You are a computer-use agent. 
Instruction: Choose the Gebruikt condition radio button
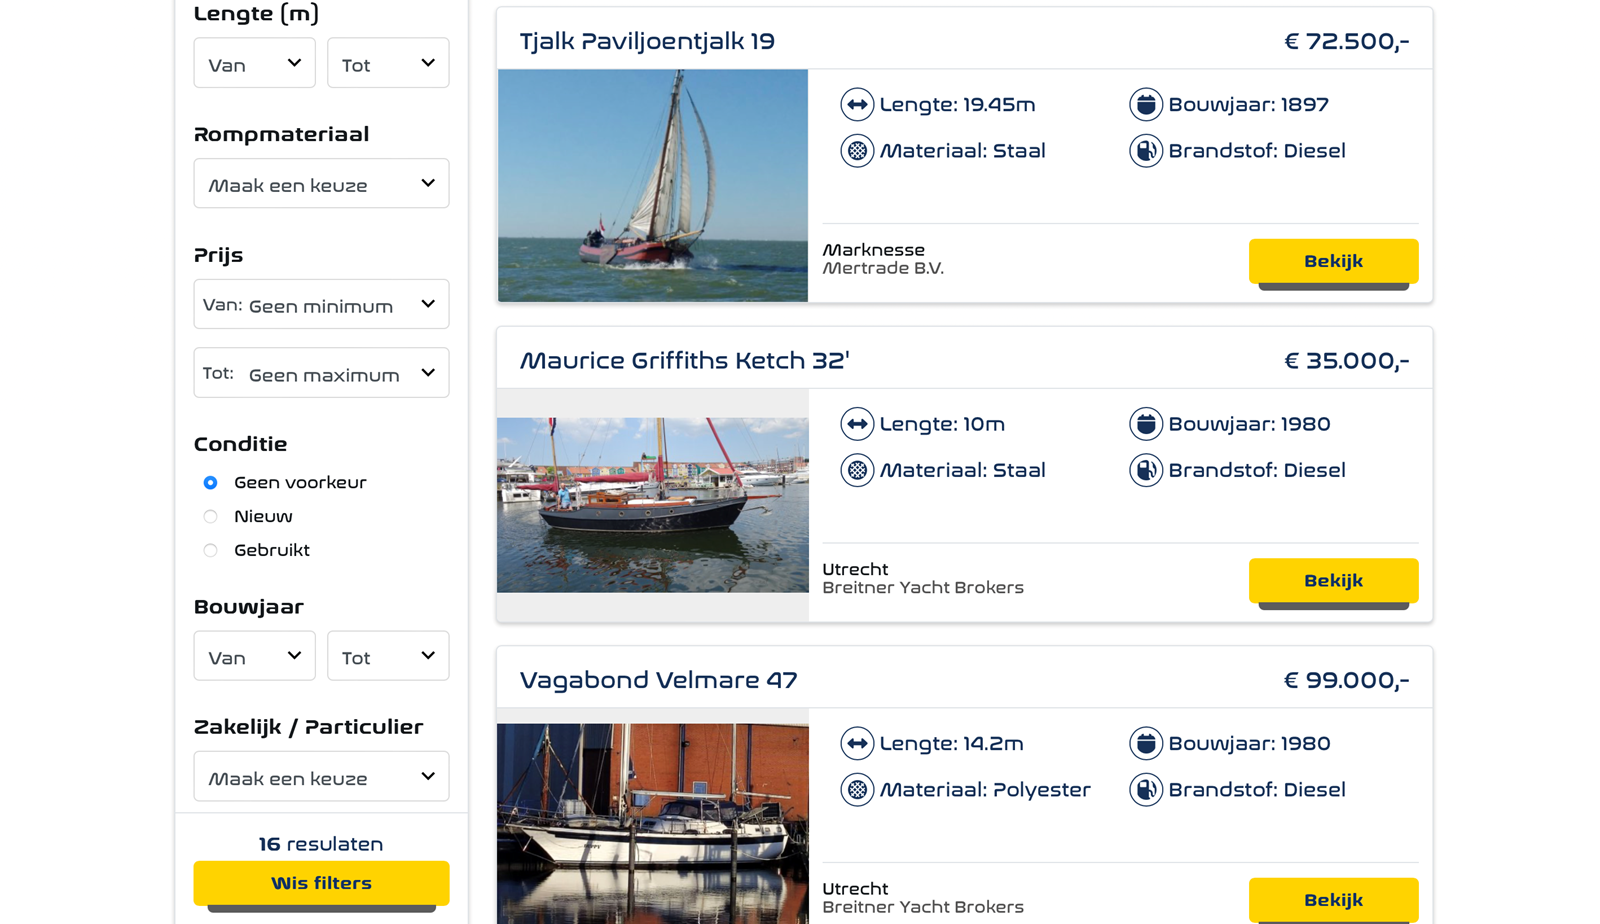211,551
